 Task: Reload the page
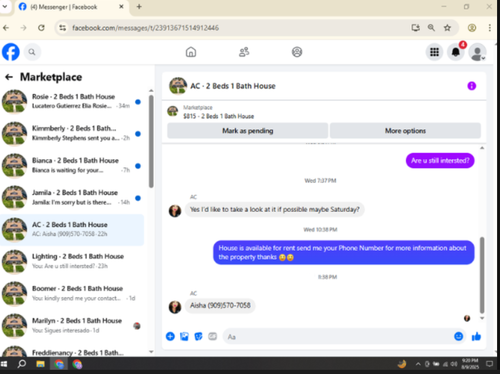41,28
